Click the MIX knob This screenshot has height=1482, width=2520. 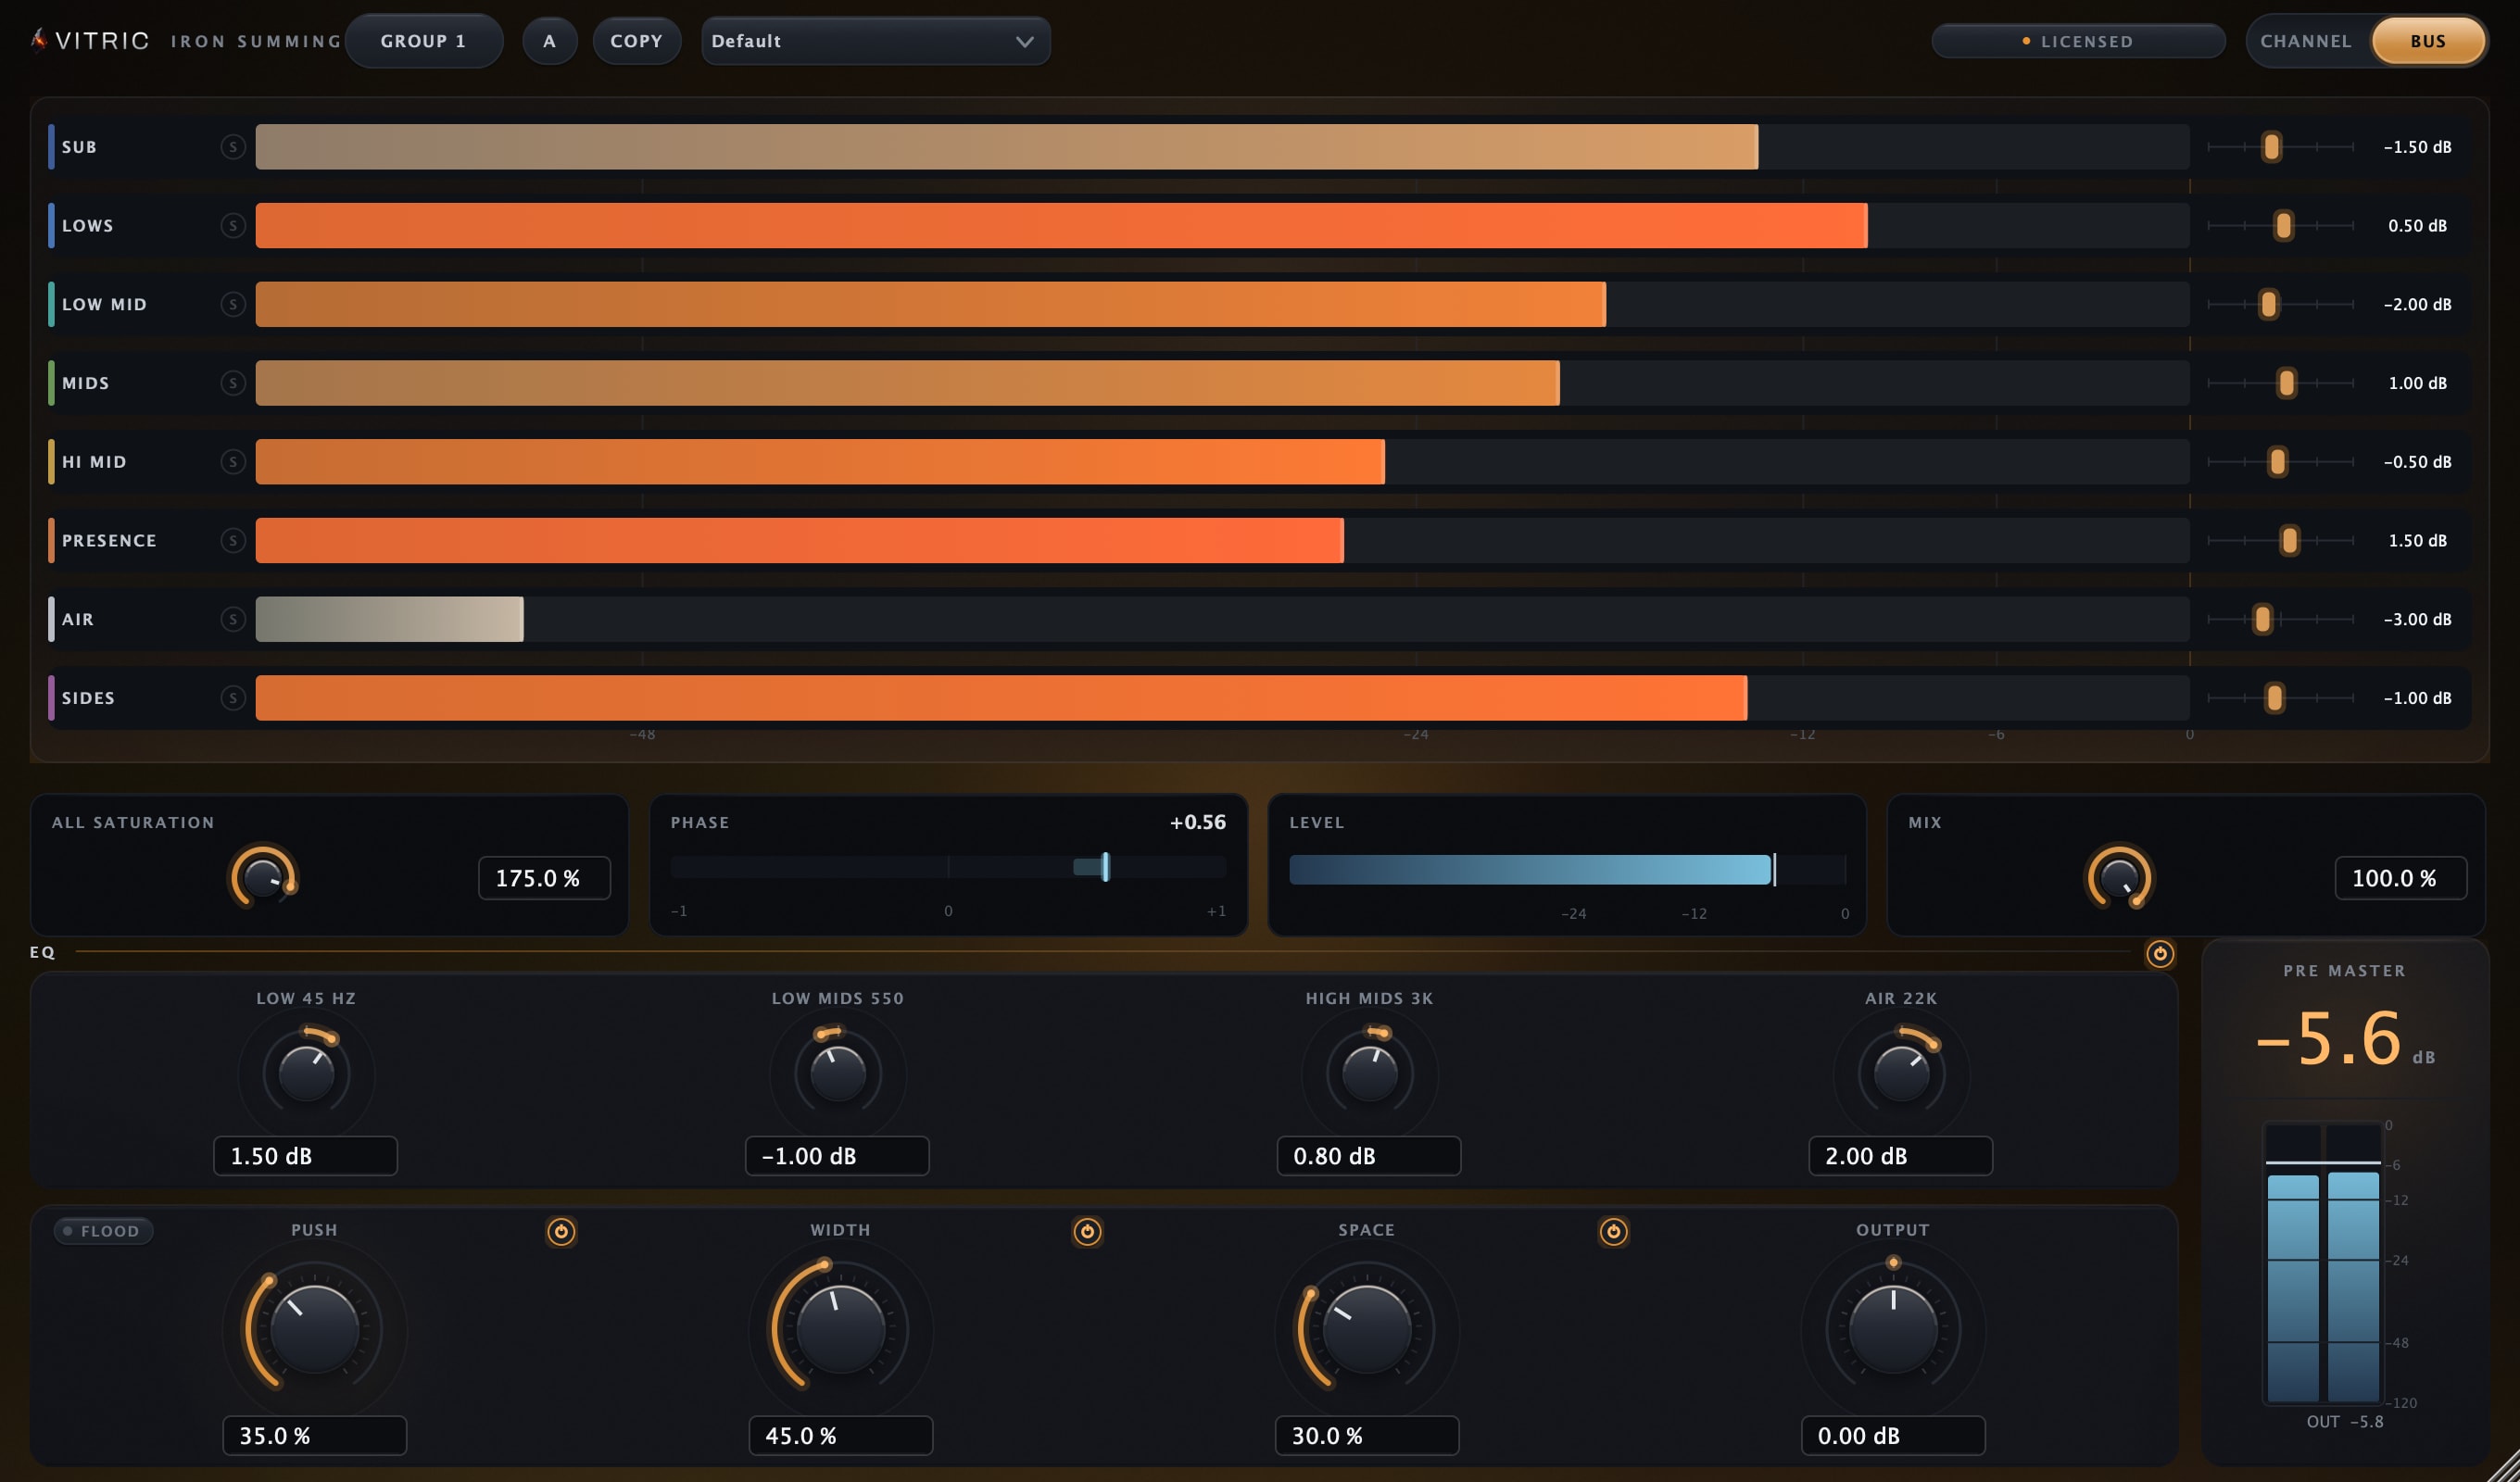pyautogui.click(x=2118, y=878)
